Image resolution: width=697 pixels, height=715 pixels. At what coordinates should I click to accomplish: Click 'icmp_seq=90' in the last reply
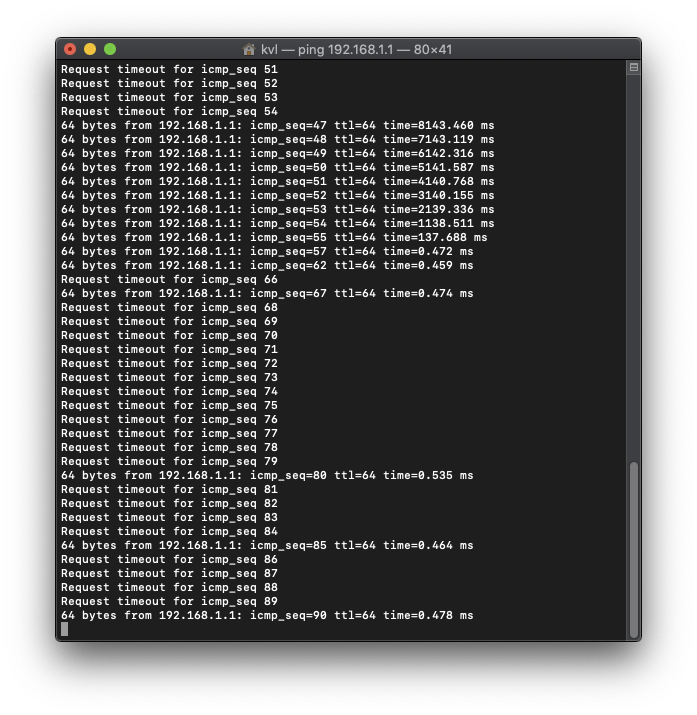click(288, 616)
